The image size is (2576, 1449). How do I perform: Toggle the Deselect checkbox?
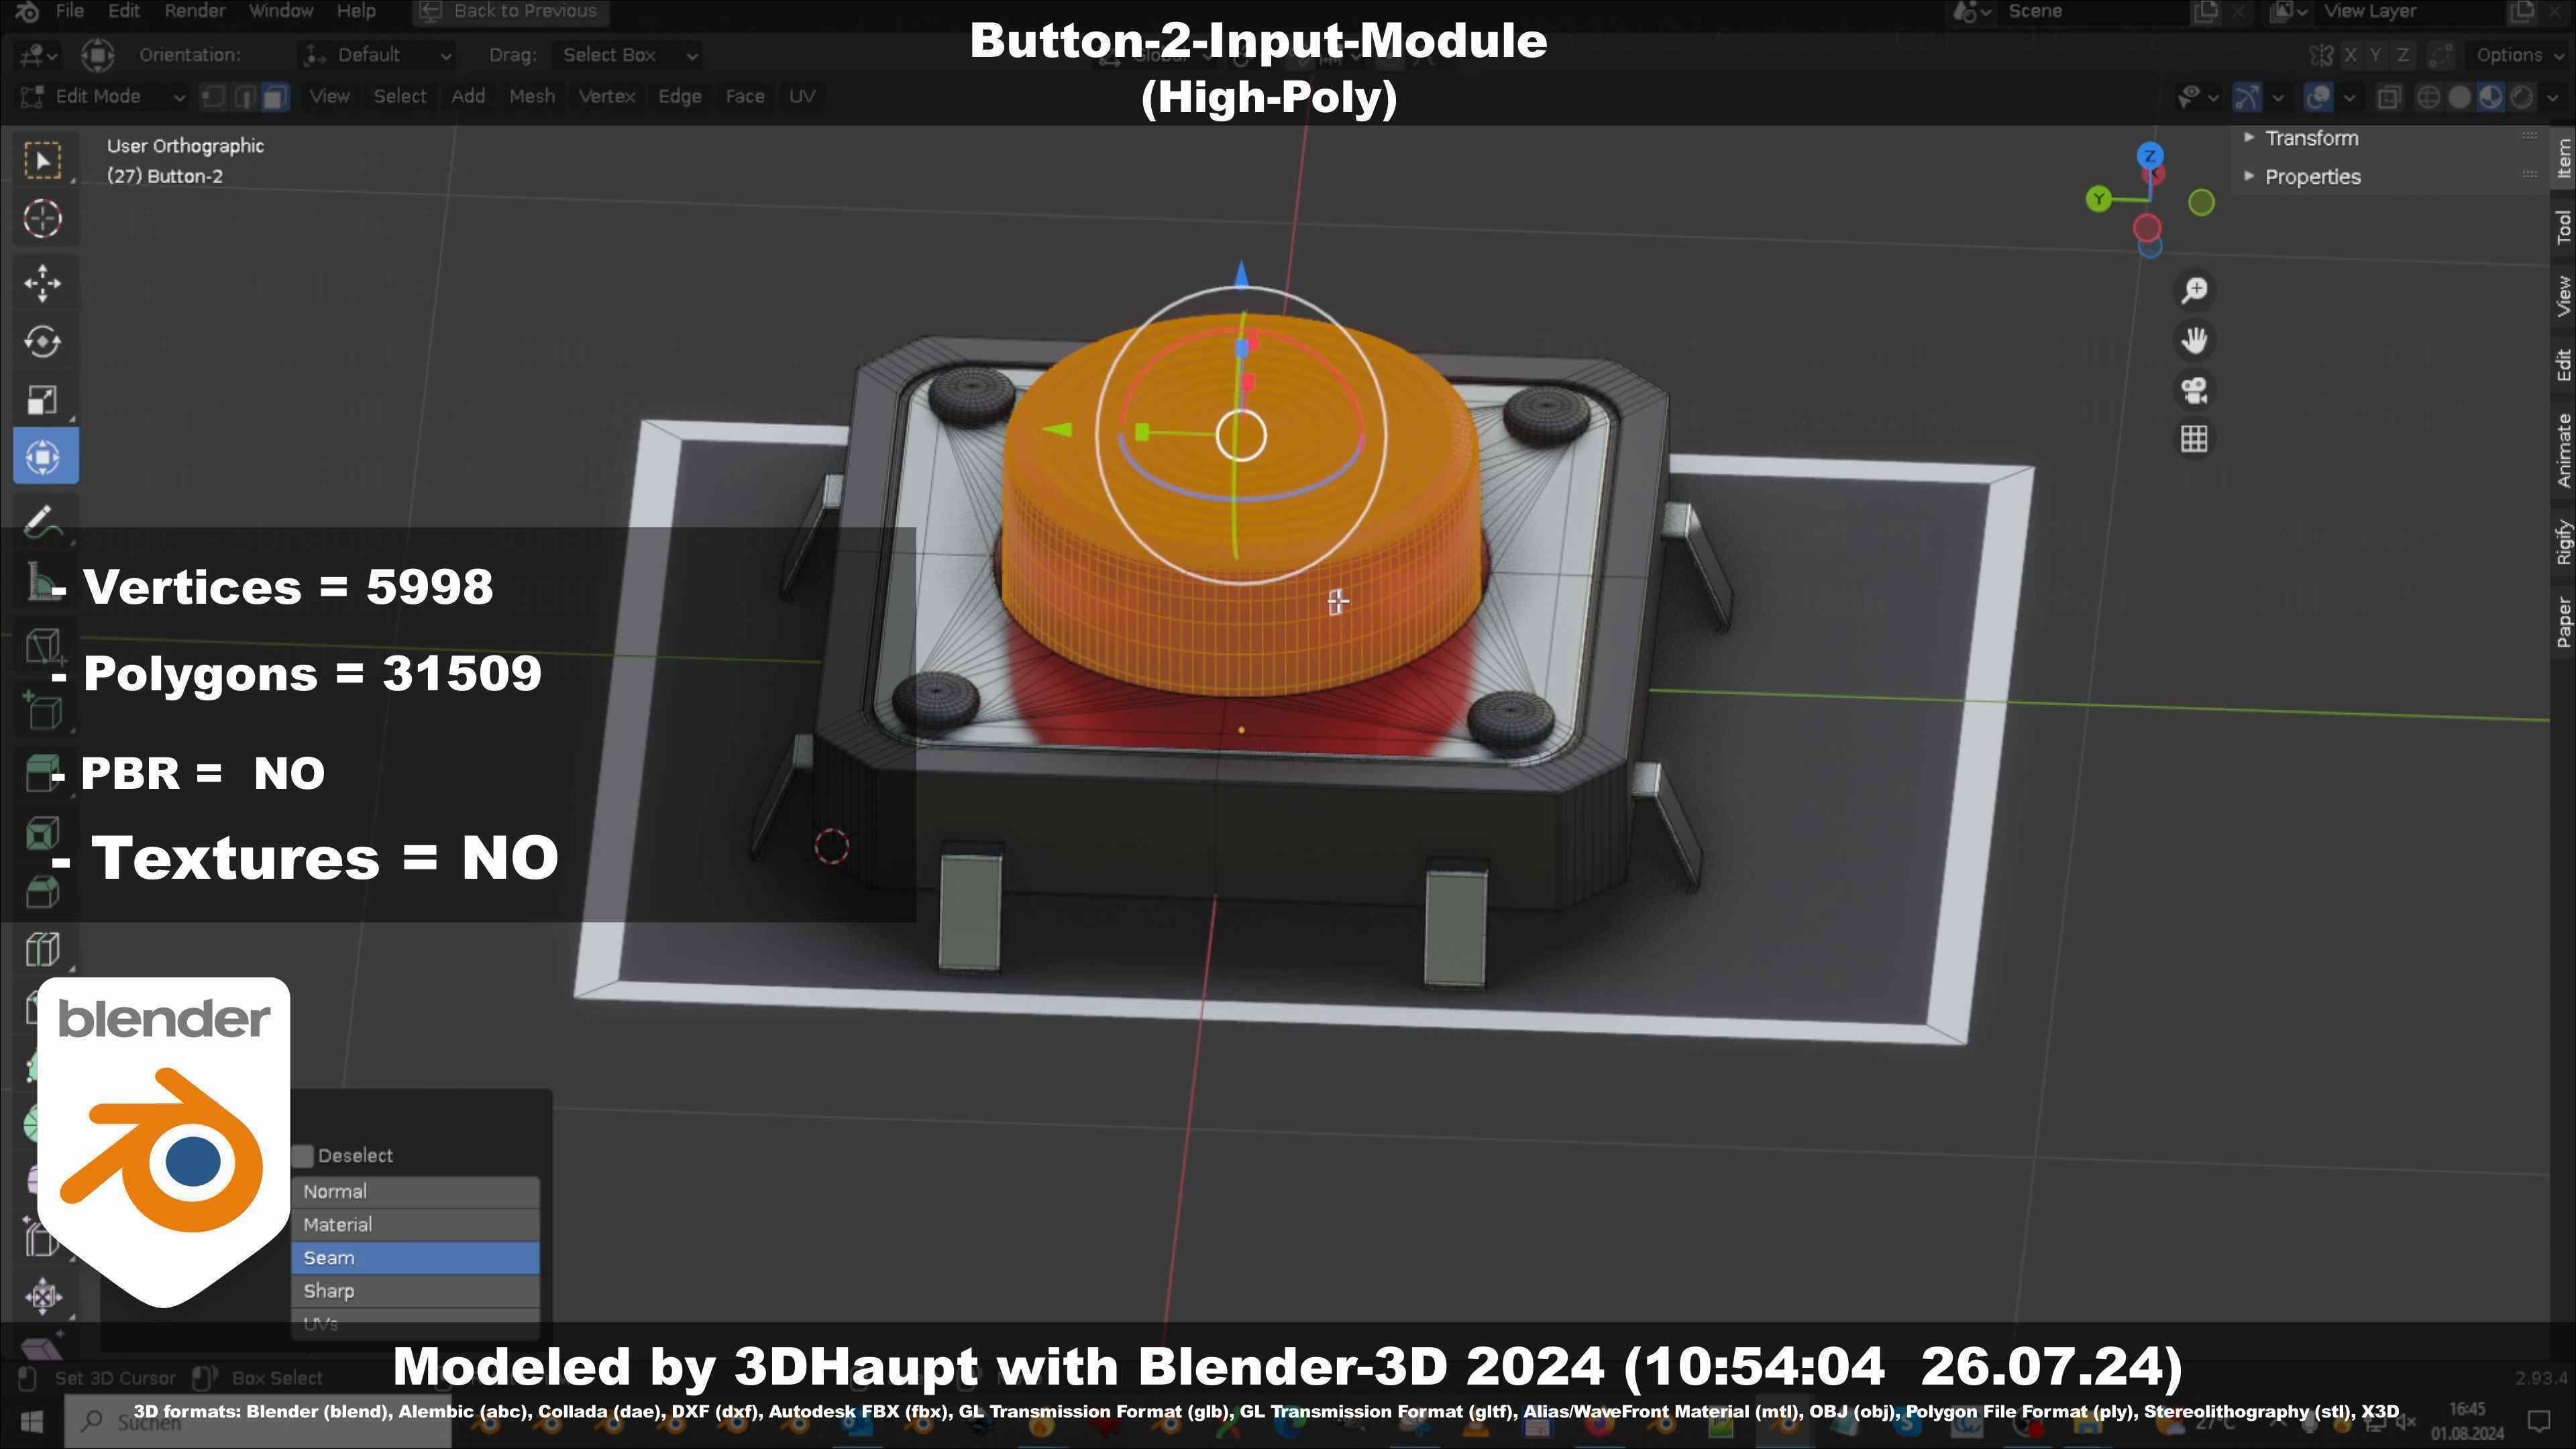click(x=304, y=1156)
